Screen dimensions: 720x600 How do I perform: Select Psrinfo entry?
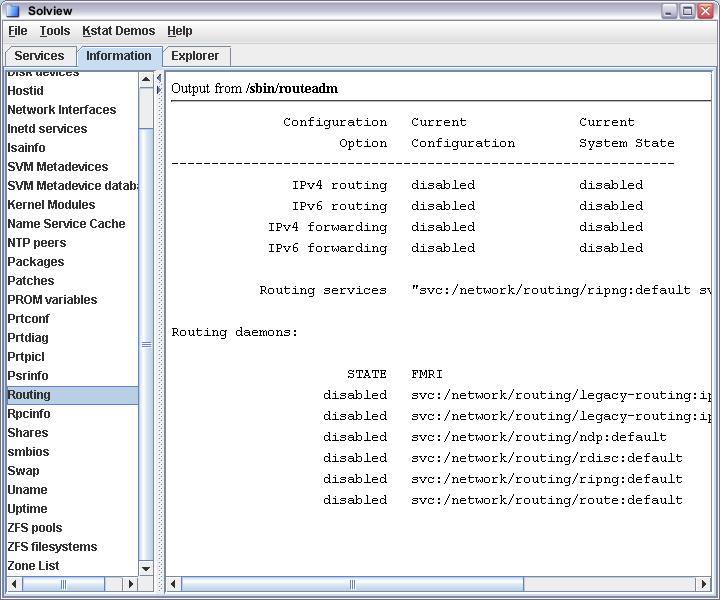pos(73,376)
